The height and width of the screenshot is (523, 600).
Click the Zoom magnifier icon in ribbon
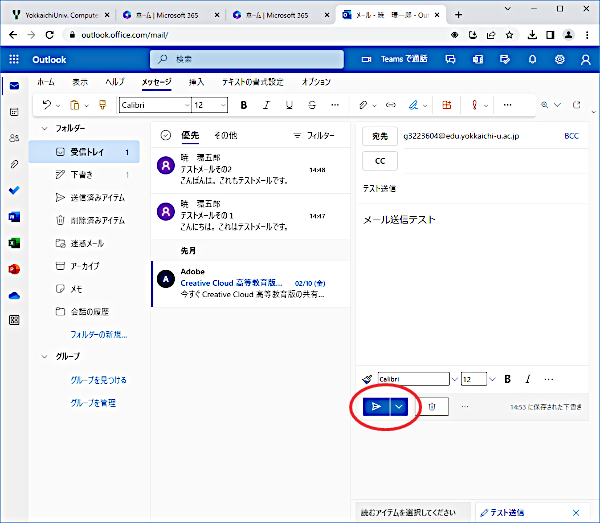[545, 105]
